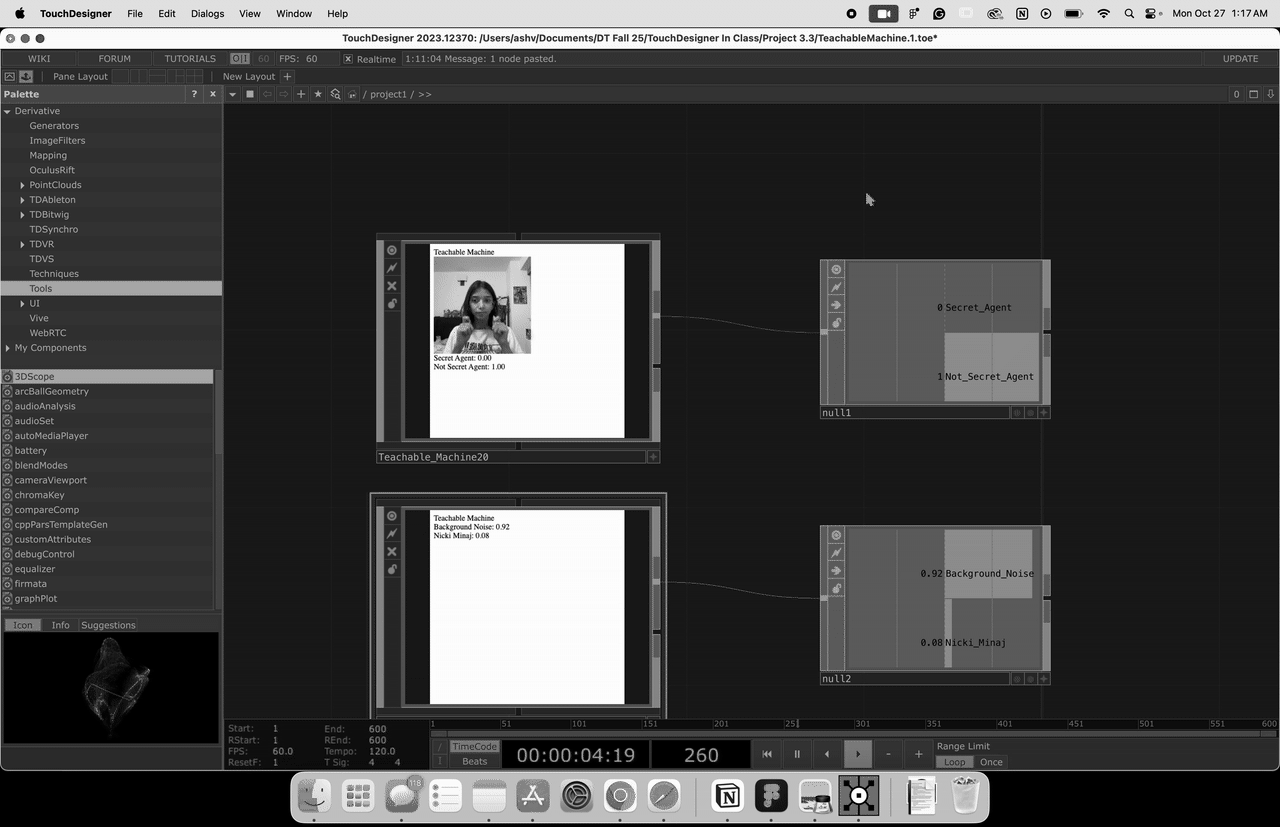The height and width of the screenshot is (827, 1280).
Task: Toggle the O|I power button
Action: click(x=240, y=59)
